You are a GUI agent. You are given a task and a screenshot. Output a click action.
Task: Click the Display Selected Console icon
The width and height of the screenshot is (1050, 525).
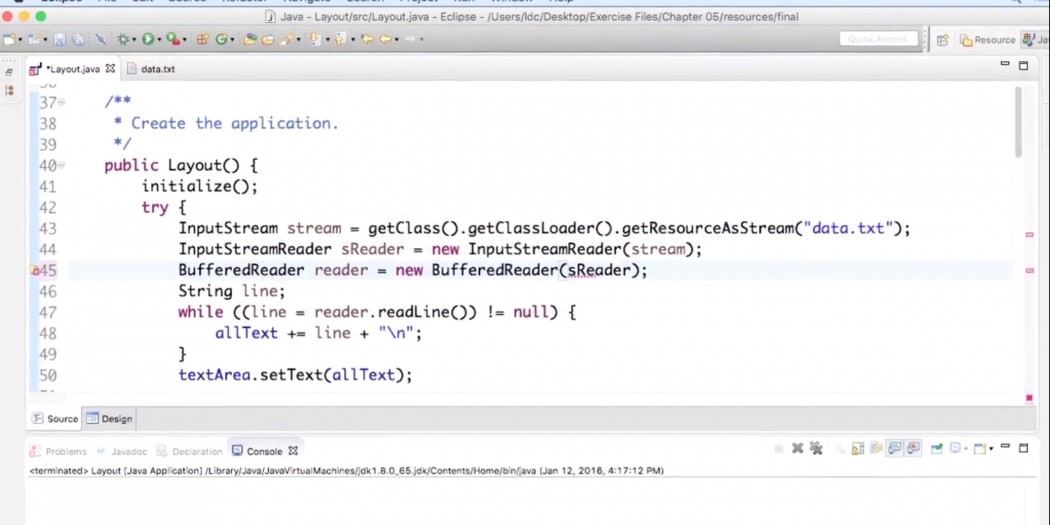[x=955, y=448]
